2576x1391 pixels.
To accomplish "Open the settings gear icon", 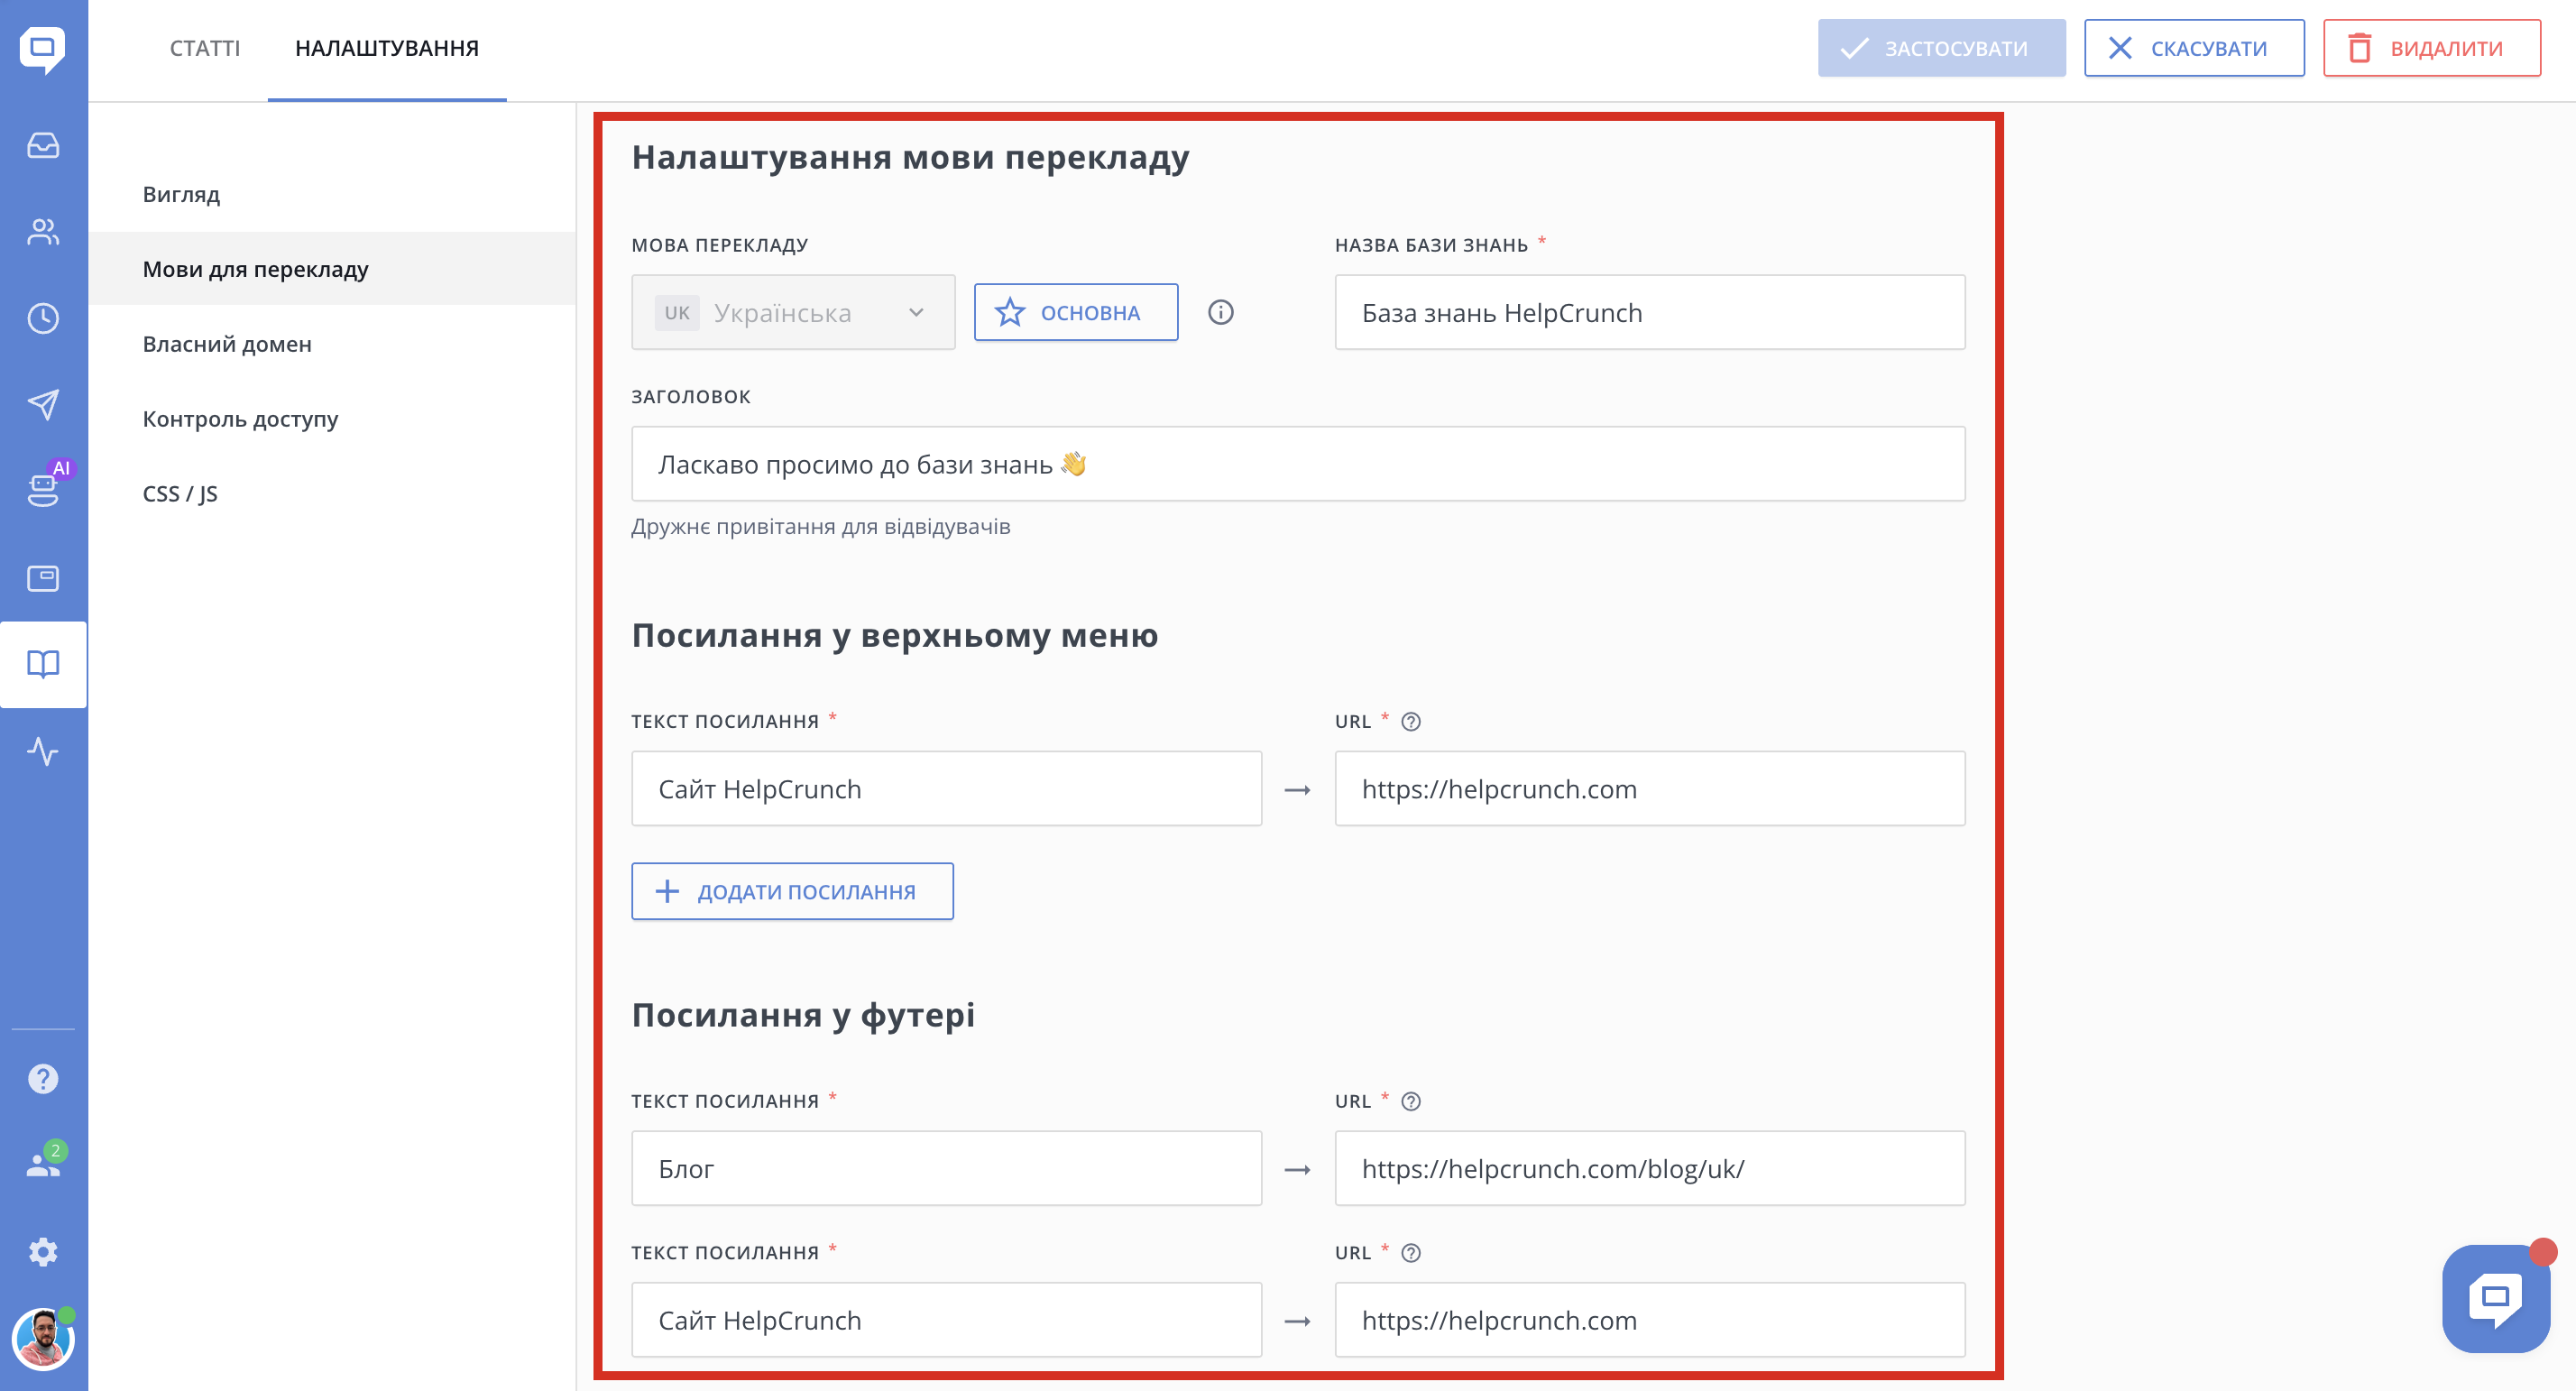I will click(43, 1251).
